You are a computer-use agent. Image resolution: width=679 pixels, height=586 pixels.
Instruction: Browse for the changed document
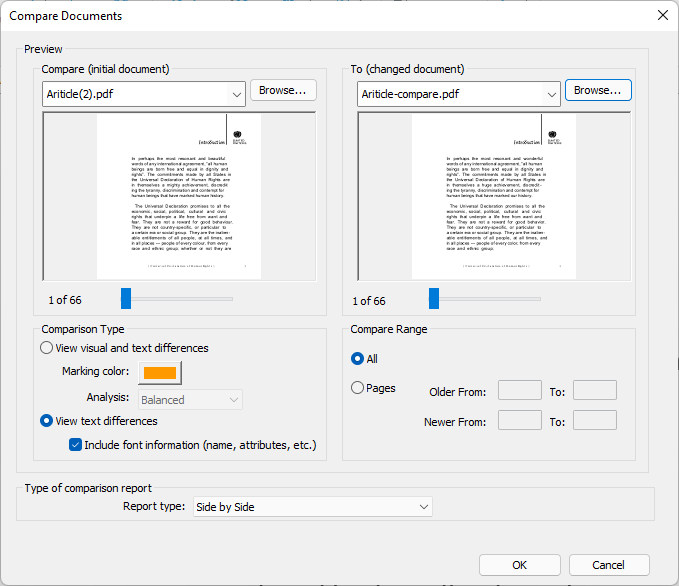click(598, 90)
